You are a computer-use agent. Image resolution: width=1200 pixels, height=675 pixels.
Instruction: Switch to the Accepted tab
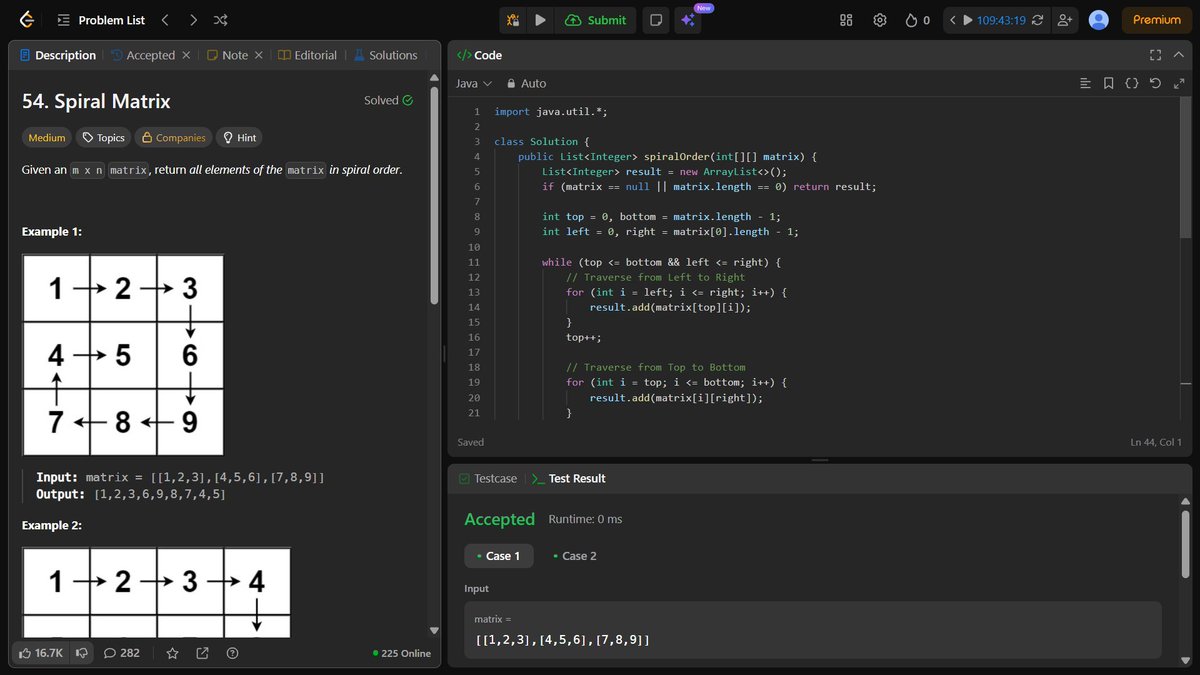coord(143,55)
